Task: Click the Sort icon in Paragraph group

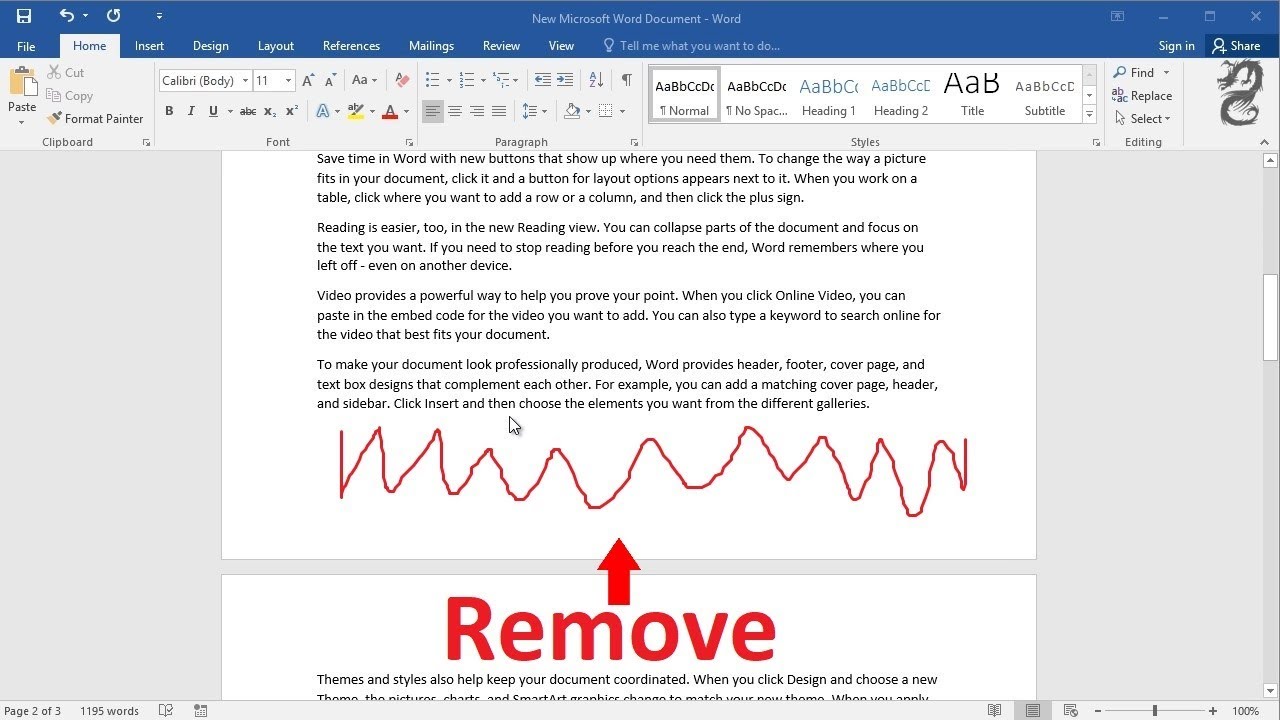Action: (596, 80)
